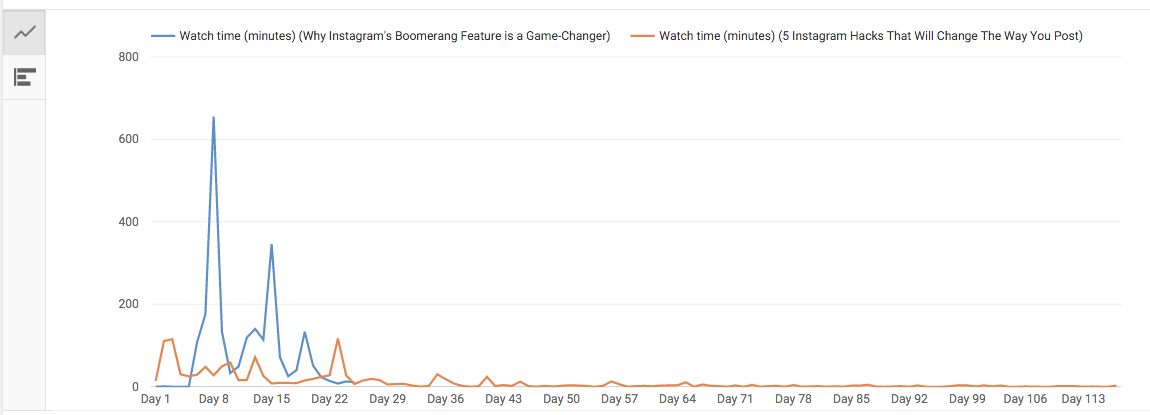Select the Day 57 x-axis label
Viewport: 1150px width, 415px height.
(x=619, y=399)
